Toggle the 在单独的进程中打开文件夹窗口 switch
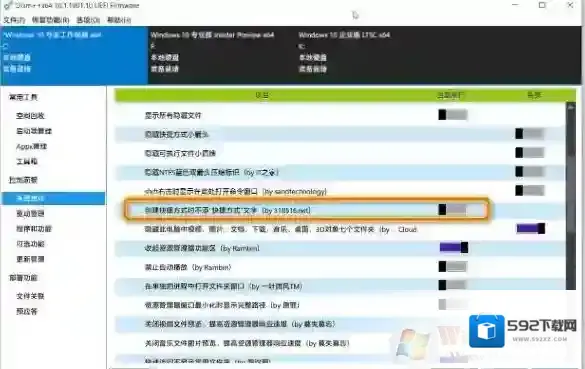 point(453,285)
